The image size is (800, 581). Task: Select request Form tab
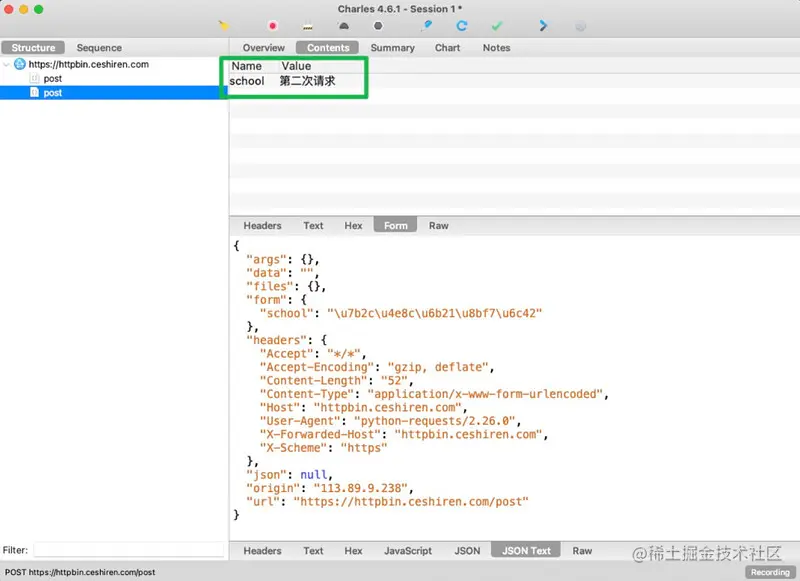(x=395, y=225)
